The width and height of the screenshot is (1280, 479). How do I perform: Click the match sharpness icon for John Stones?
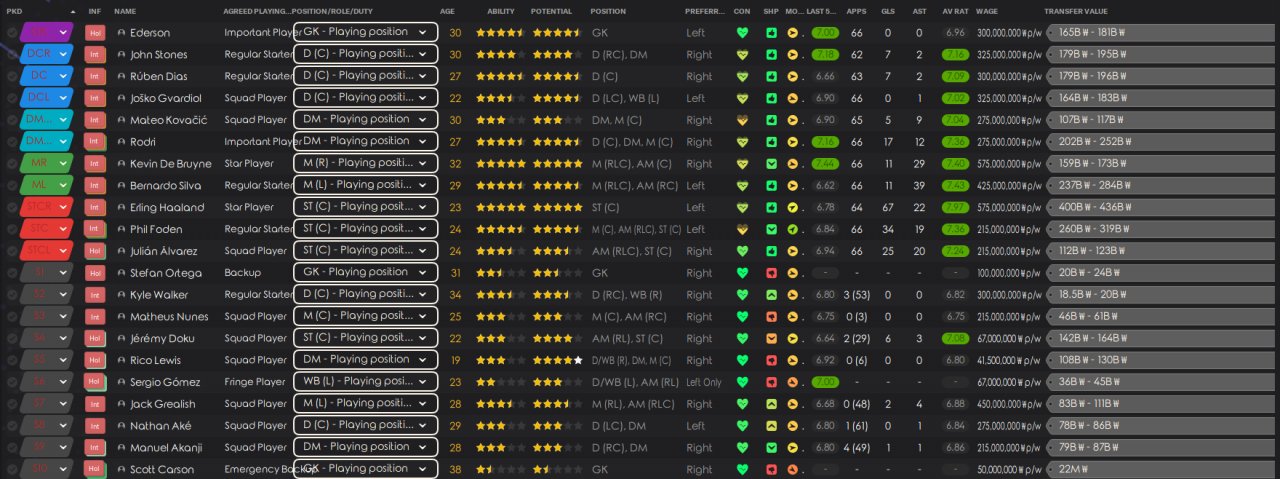click(771, 55)
